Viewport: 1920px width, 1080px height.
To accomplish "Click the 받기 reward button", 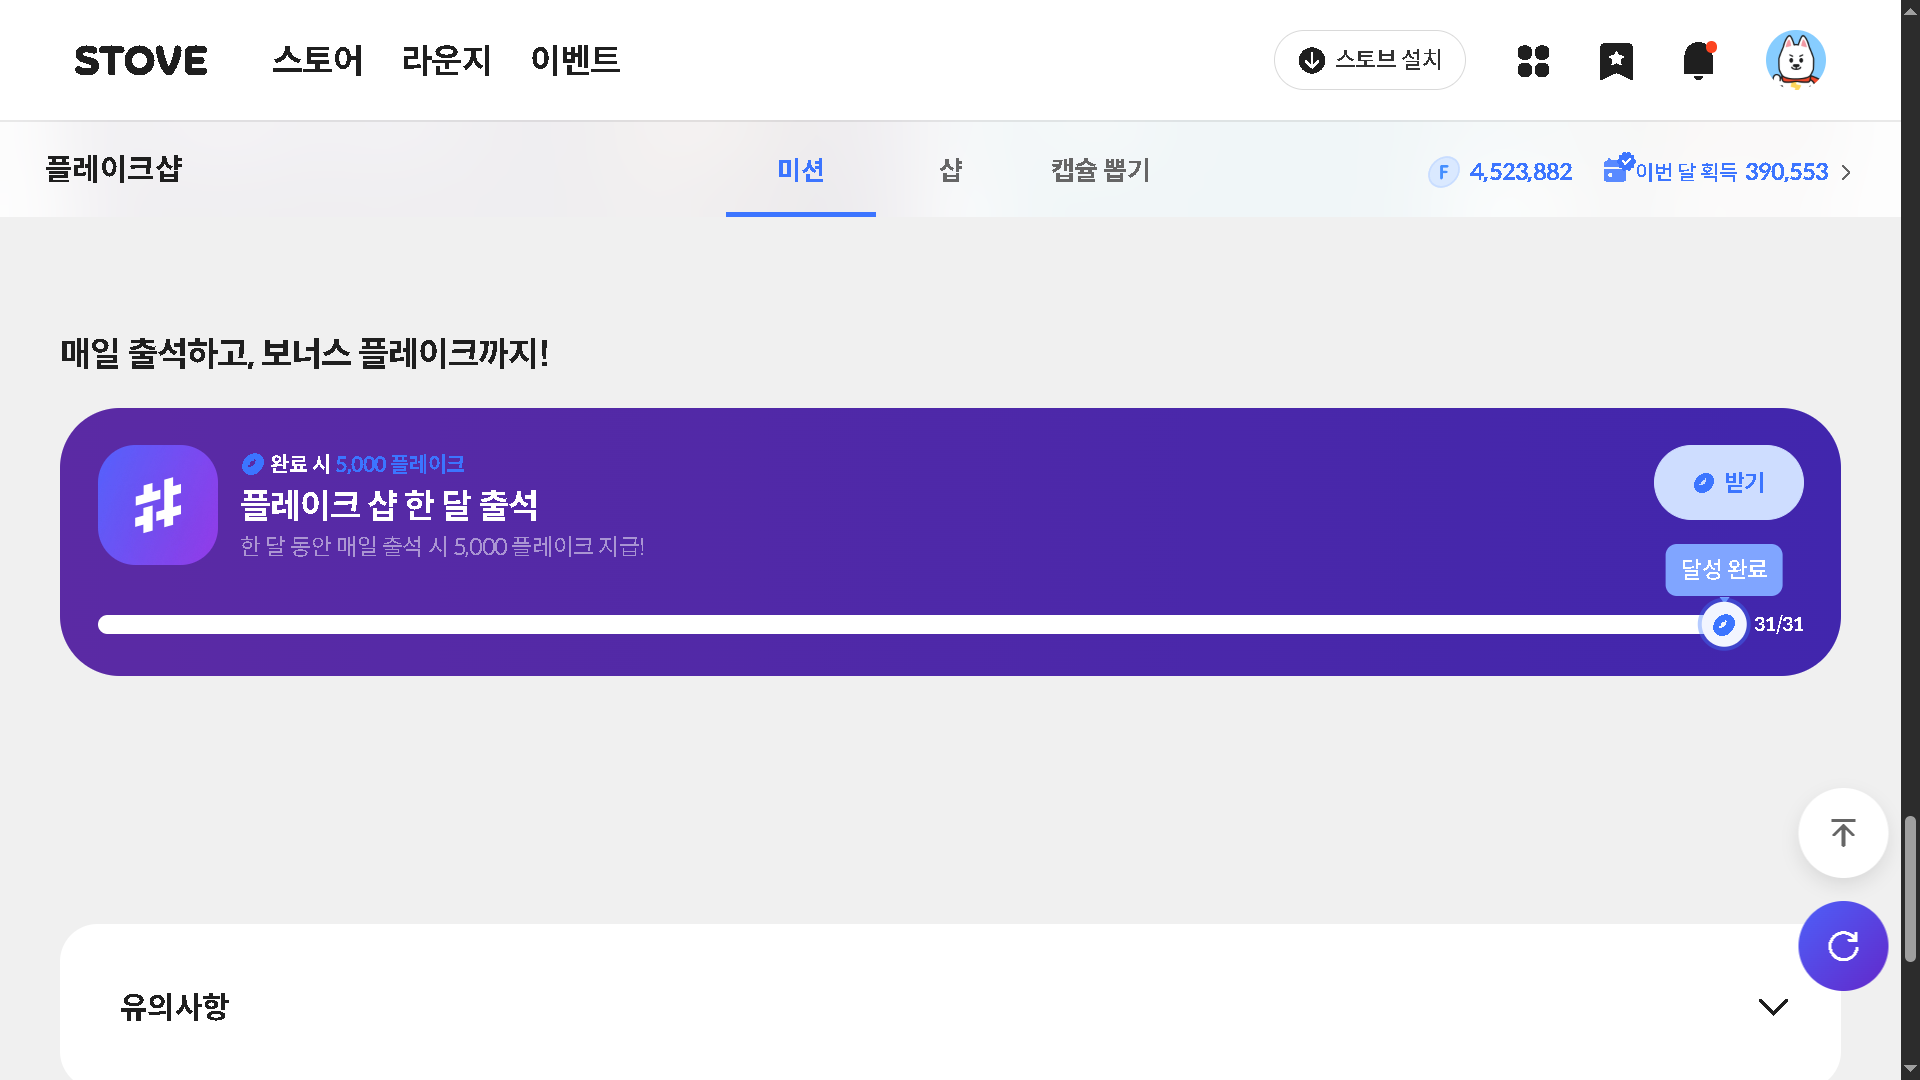I will pyautogui.click(x=1728, y=483).
